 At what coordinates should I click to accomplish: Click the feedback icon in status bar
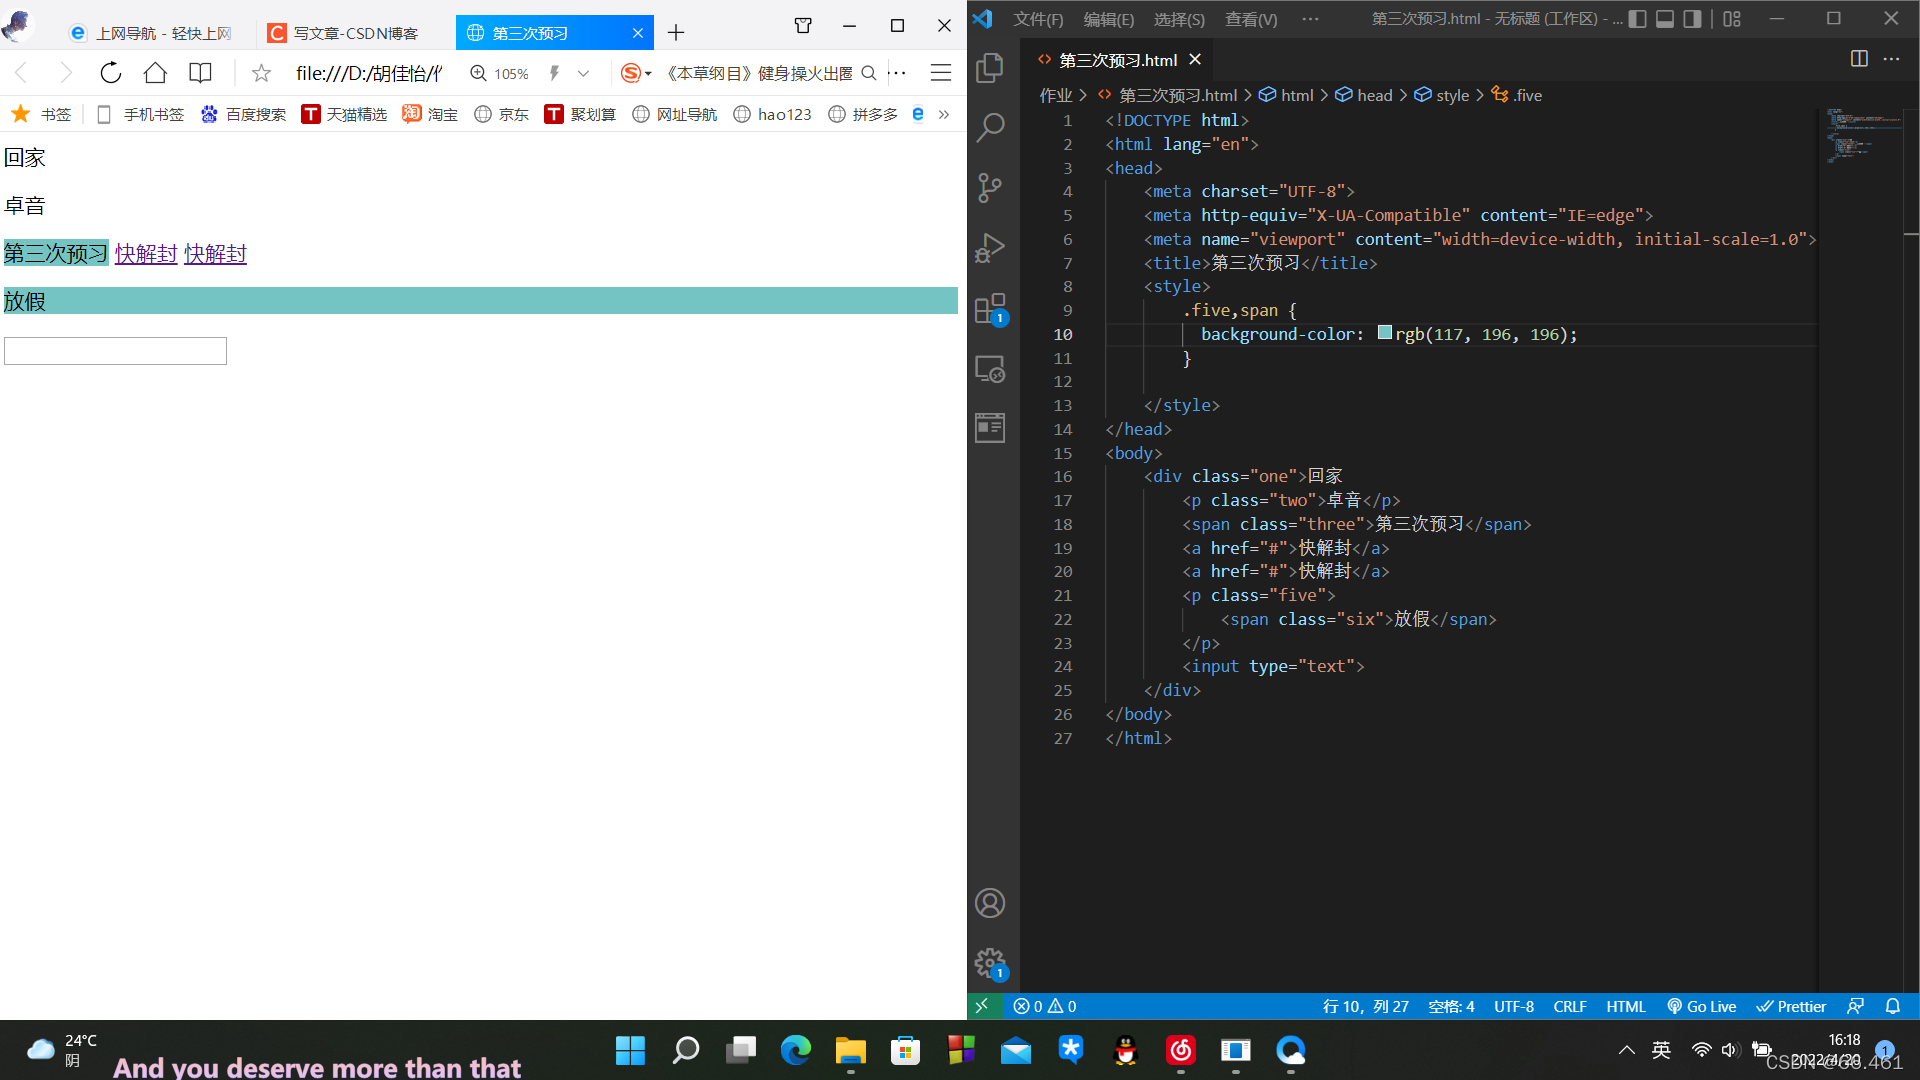point(1855,1006)
